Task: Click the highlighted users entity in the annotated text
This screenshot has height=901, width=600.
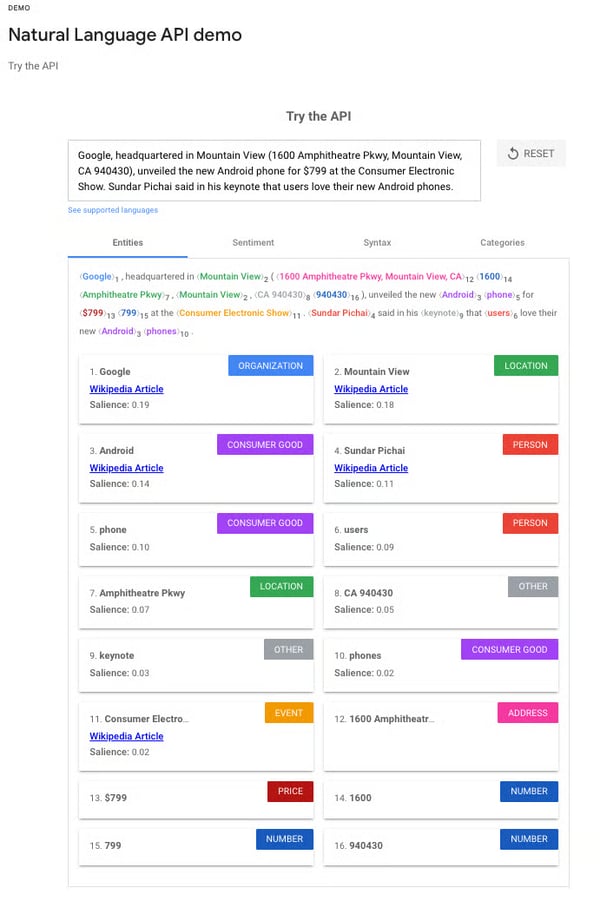Action: pyautogui.click(x=498, y=313)
